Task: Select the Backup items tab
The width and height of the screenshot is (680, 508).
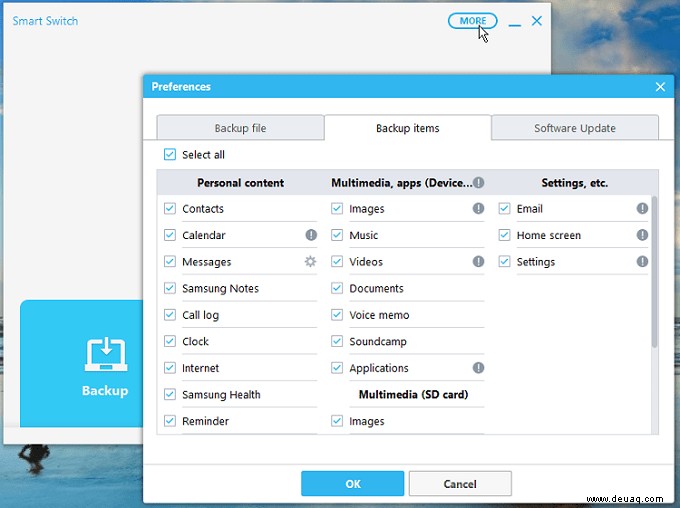Action: [408, 128]
